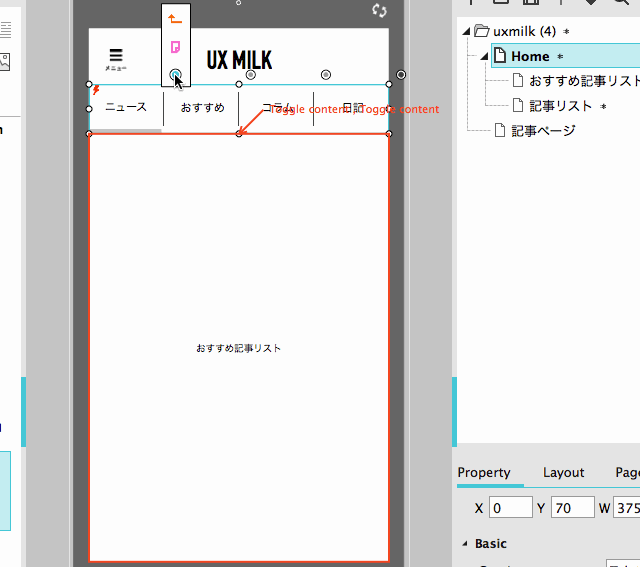This screenshot has height=567, width=640.
Task: Click the rotate sync icon above the canvas
Action: pyautogui.click(x=379, y=10)
